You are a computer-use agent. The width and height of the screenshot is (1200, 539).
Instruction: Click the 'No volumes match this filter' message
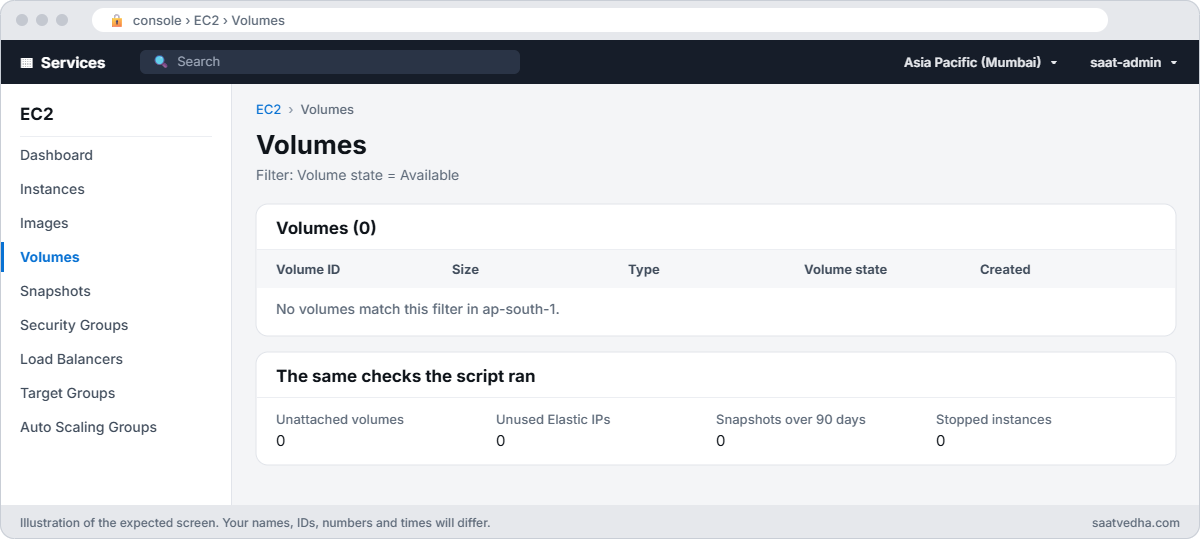click(418, 309)
